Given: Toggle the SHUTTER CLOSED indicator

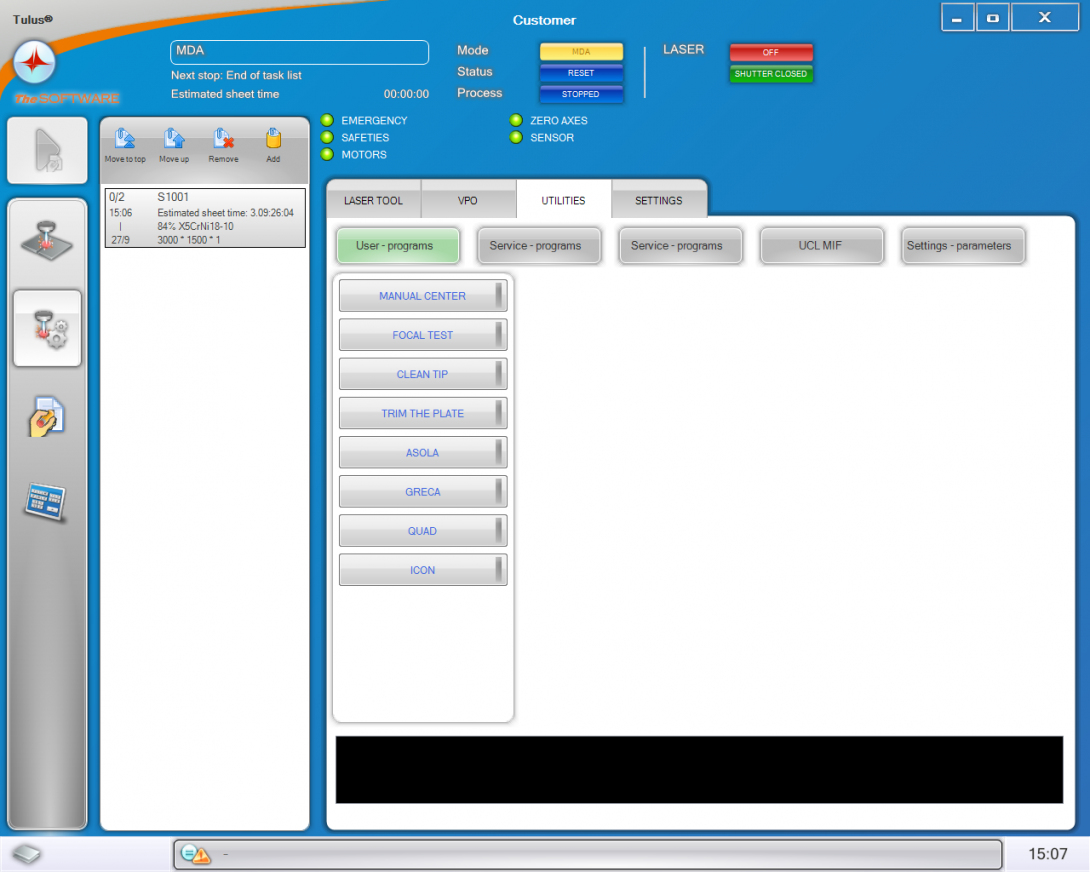Looking at the screenshot, I should tap(770, 74).
